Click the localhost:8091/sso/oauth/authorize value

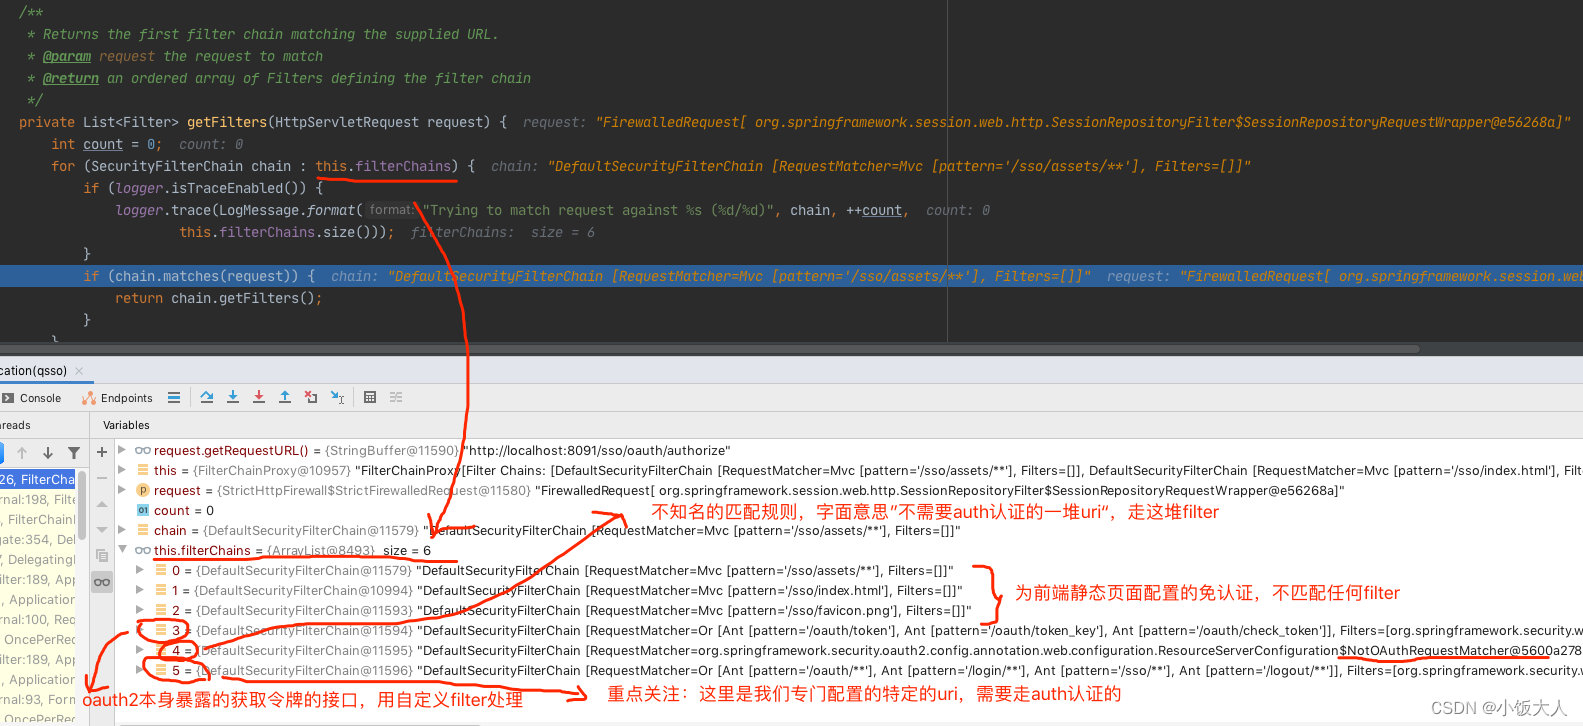[597, 450]
